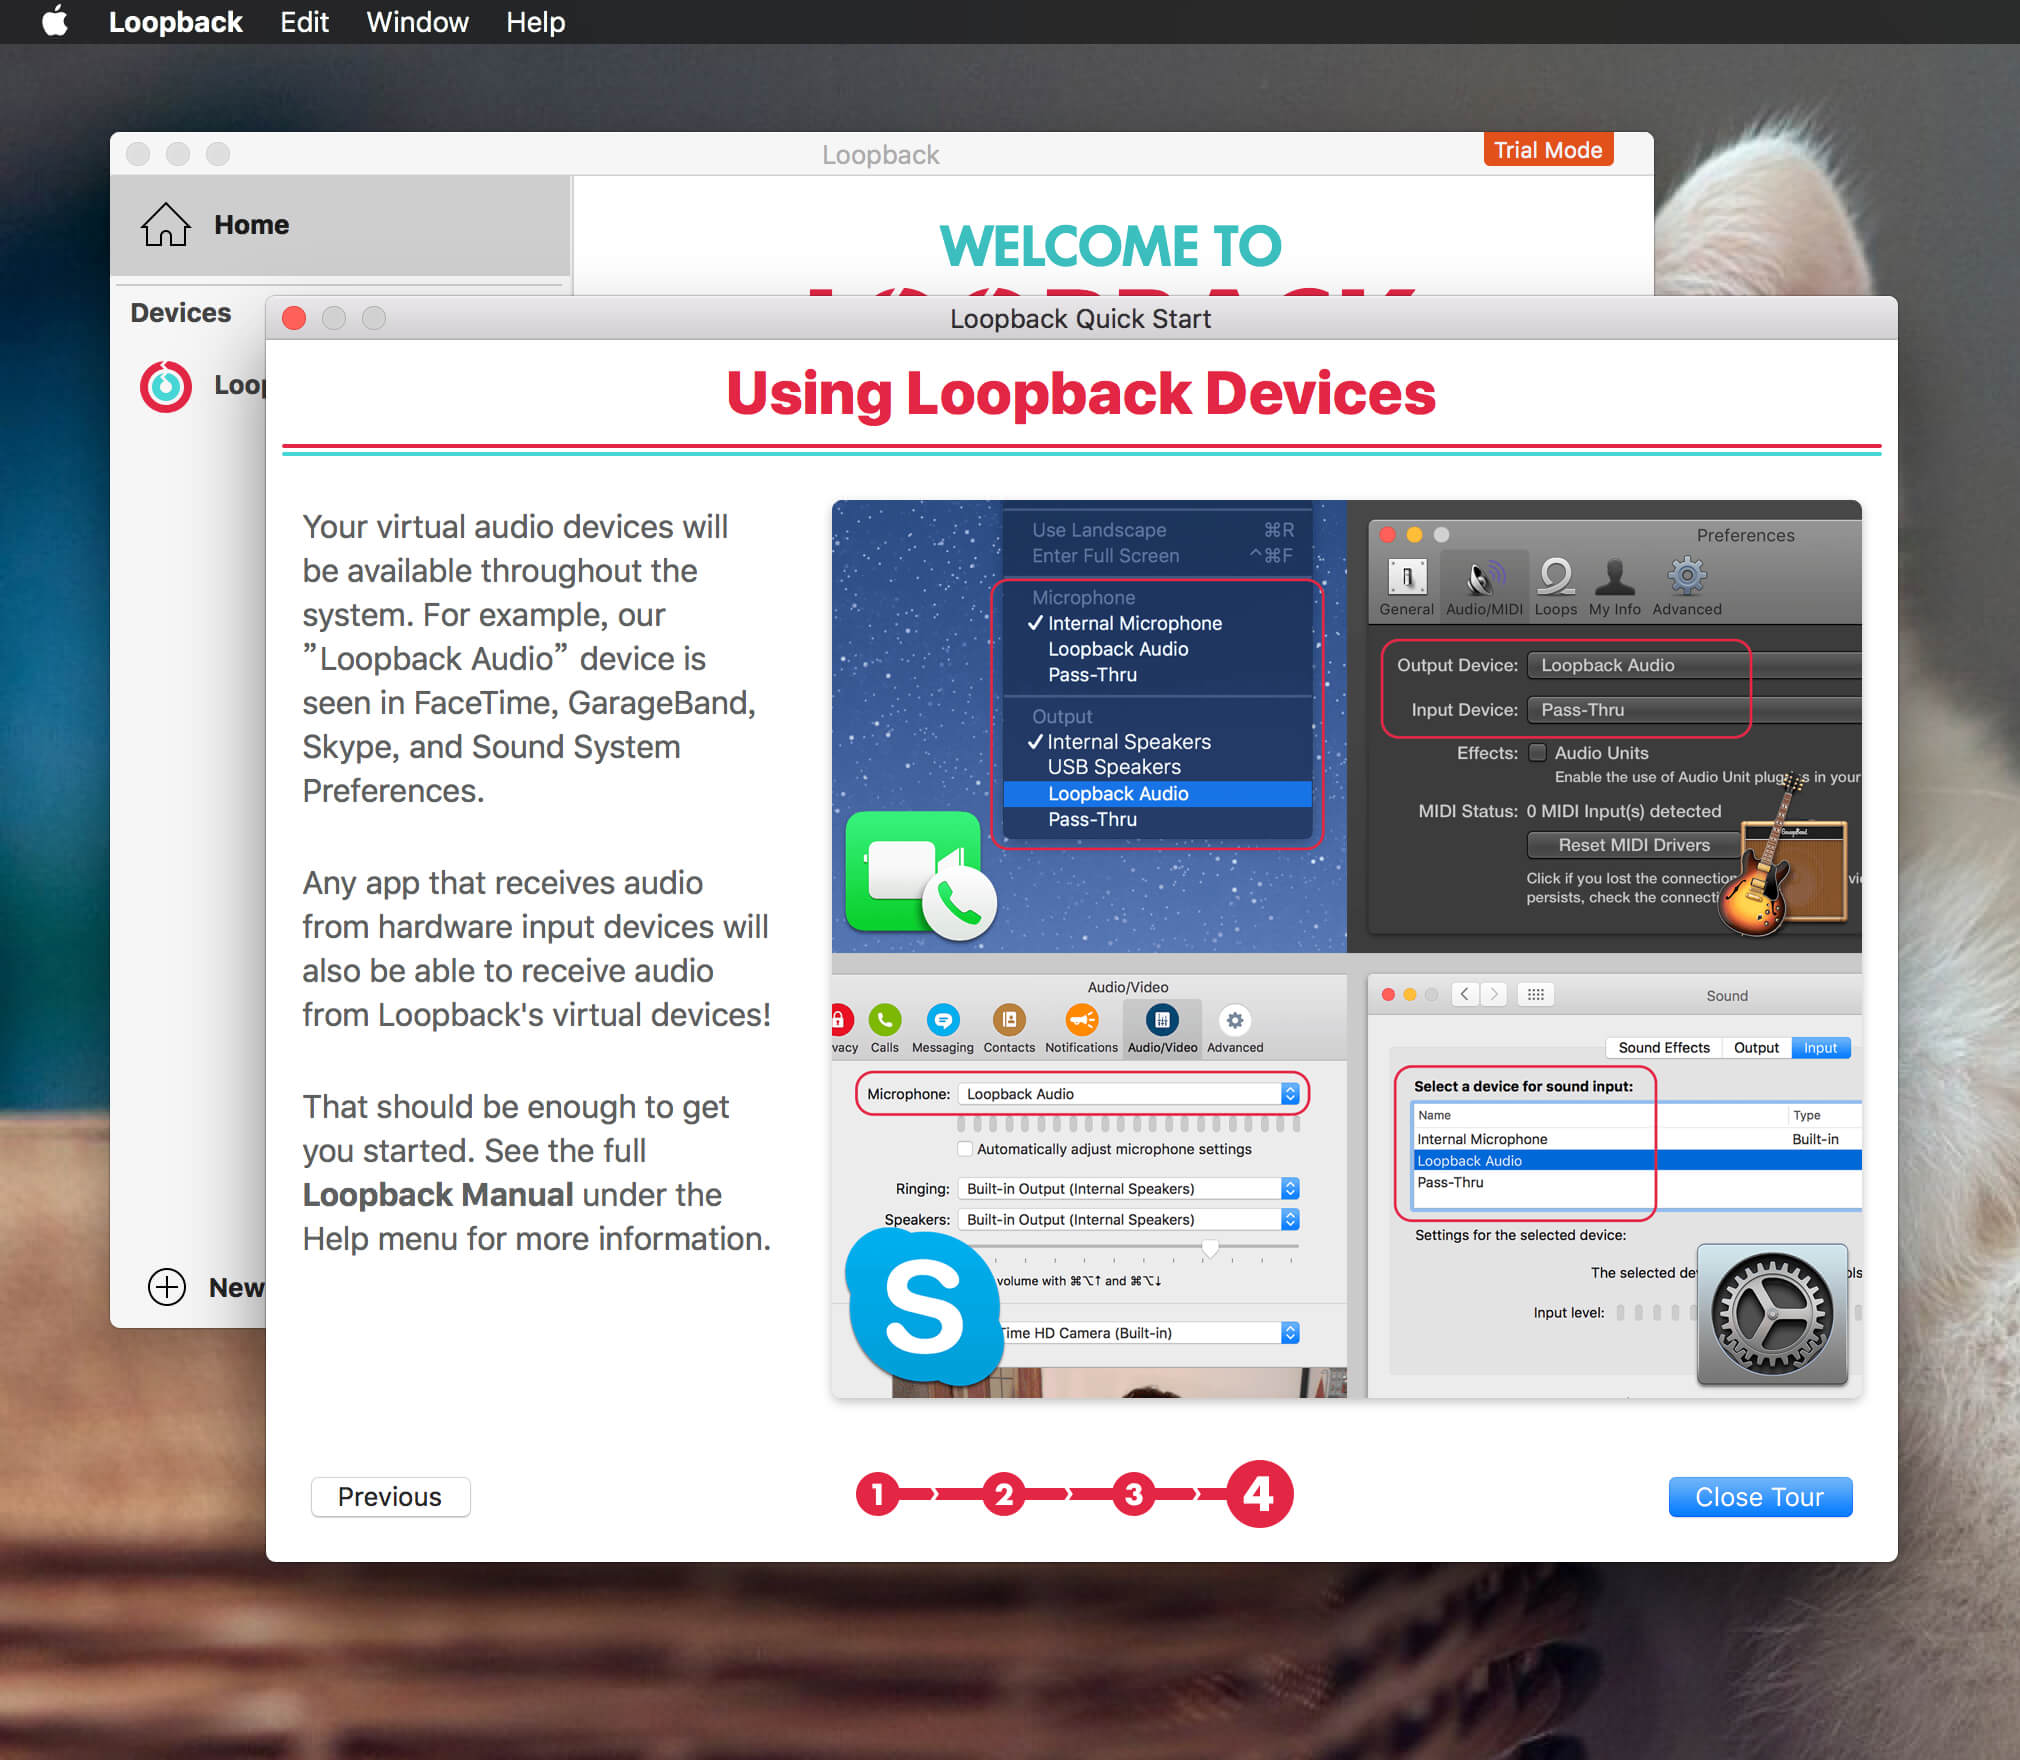Click the New device plus icon
The width and height of the screenshot is (2020, 1760).
(x=167, y=1287)
